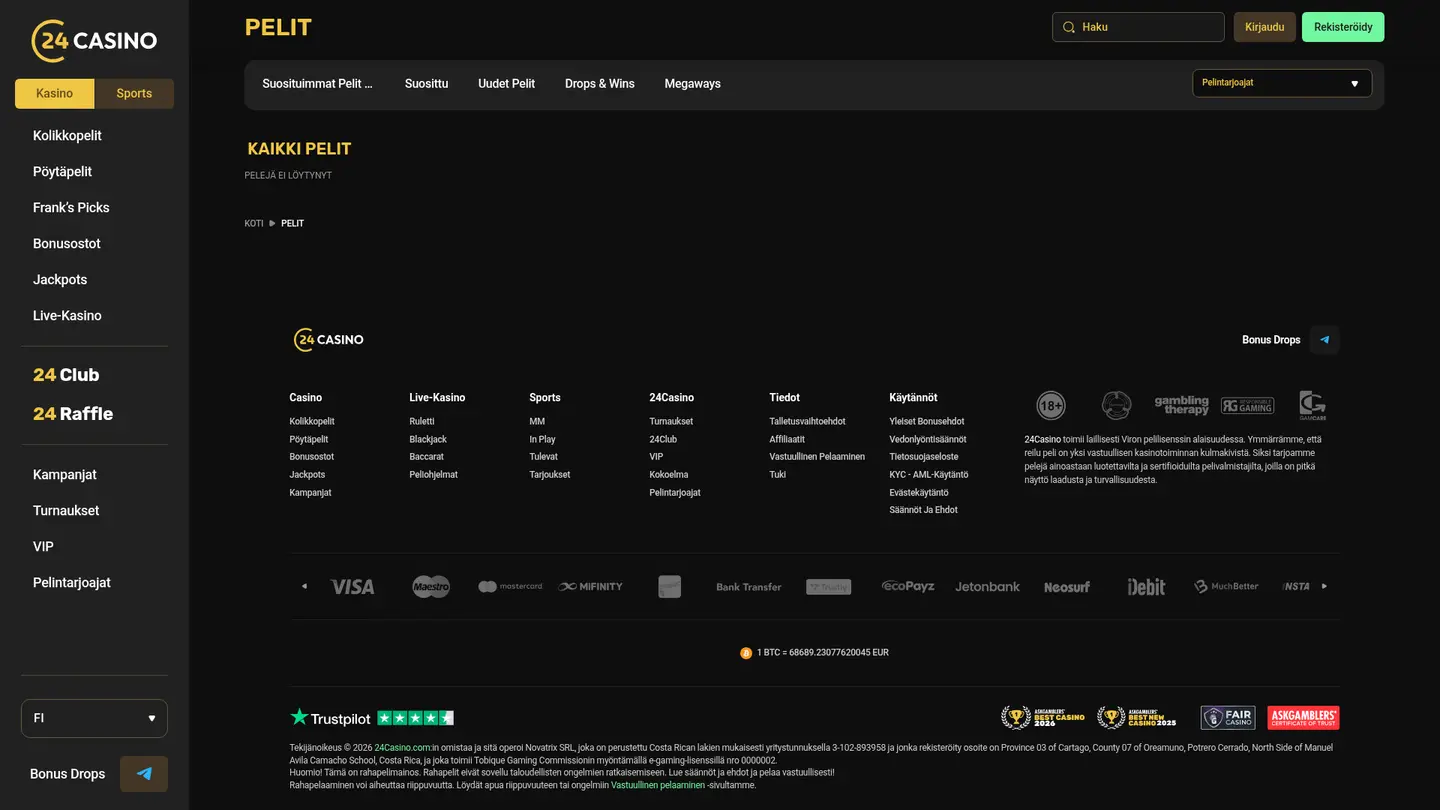Open Jackpots in the sidebar
Image resolution: width=1440 pixels, height=810 pixels.
(x=60, y=280)
